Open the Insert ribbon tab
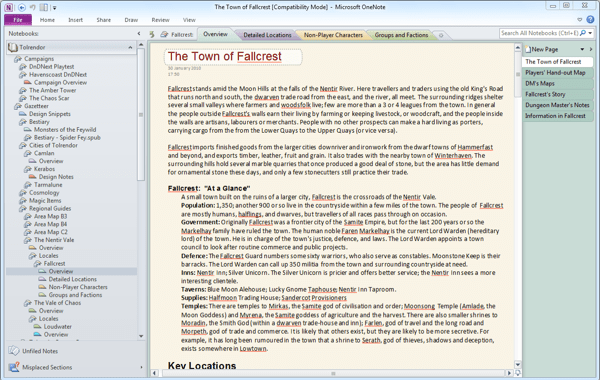This screenshot has height=380, width=600. [75, 20]
